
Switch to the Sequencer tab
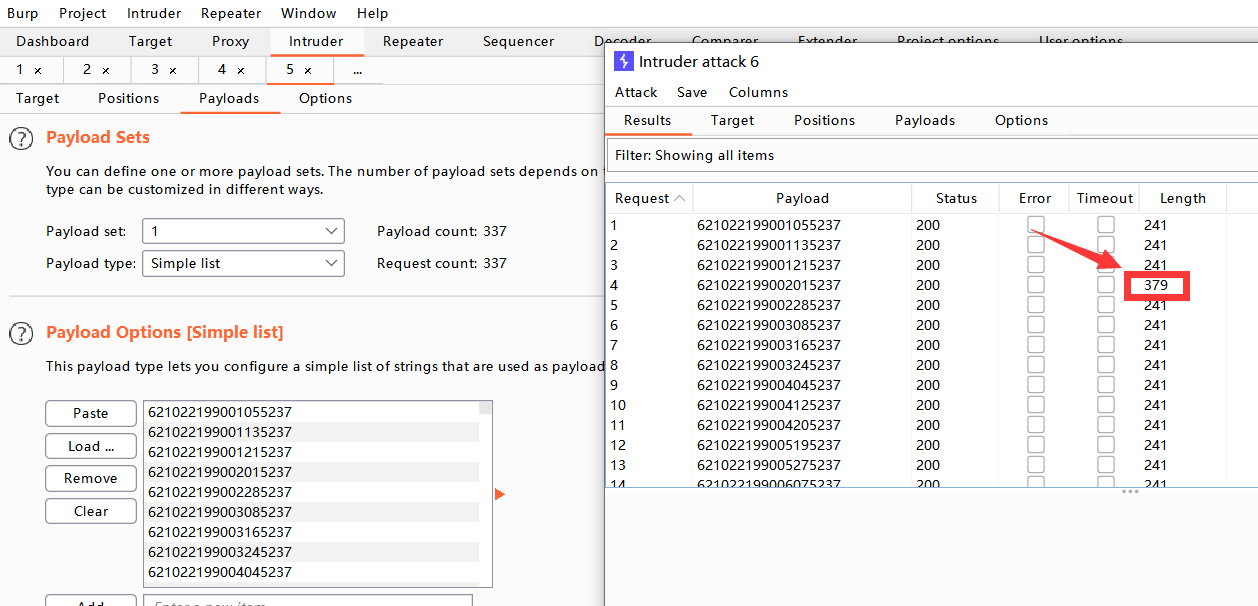point(518,41)
